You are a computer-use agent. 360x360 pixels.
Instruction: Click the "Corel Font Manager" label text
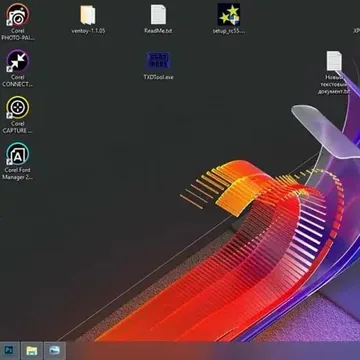pyautogui.click(x=17, y=174)
